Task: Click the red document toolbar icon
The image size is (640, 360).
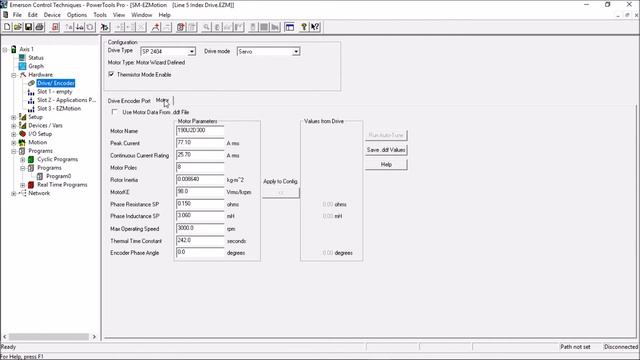Action: click(55, 27)
